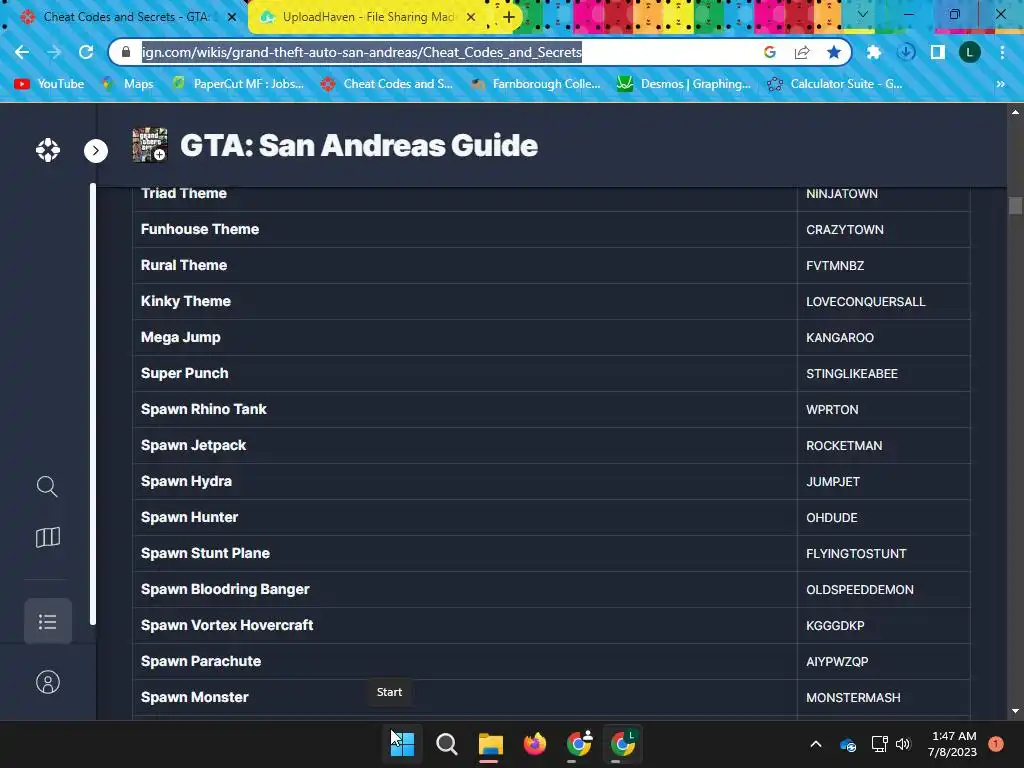Reload the page with the refresh icon
The image size is (1024, 768).
86,52
